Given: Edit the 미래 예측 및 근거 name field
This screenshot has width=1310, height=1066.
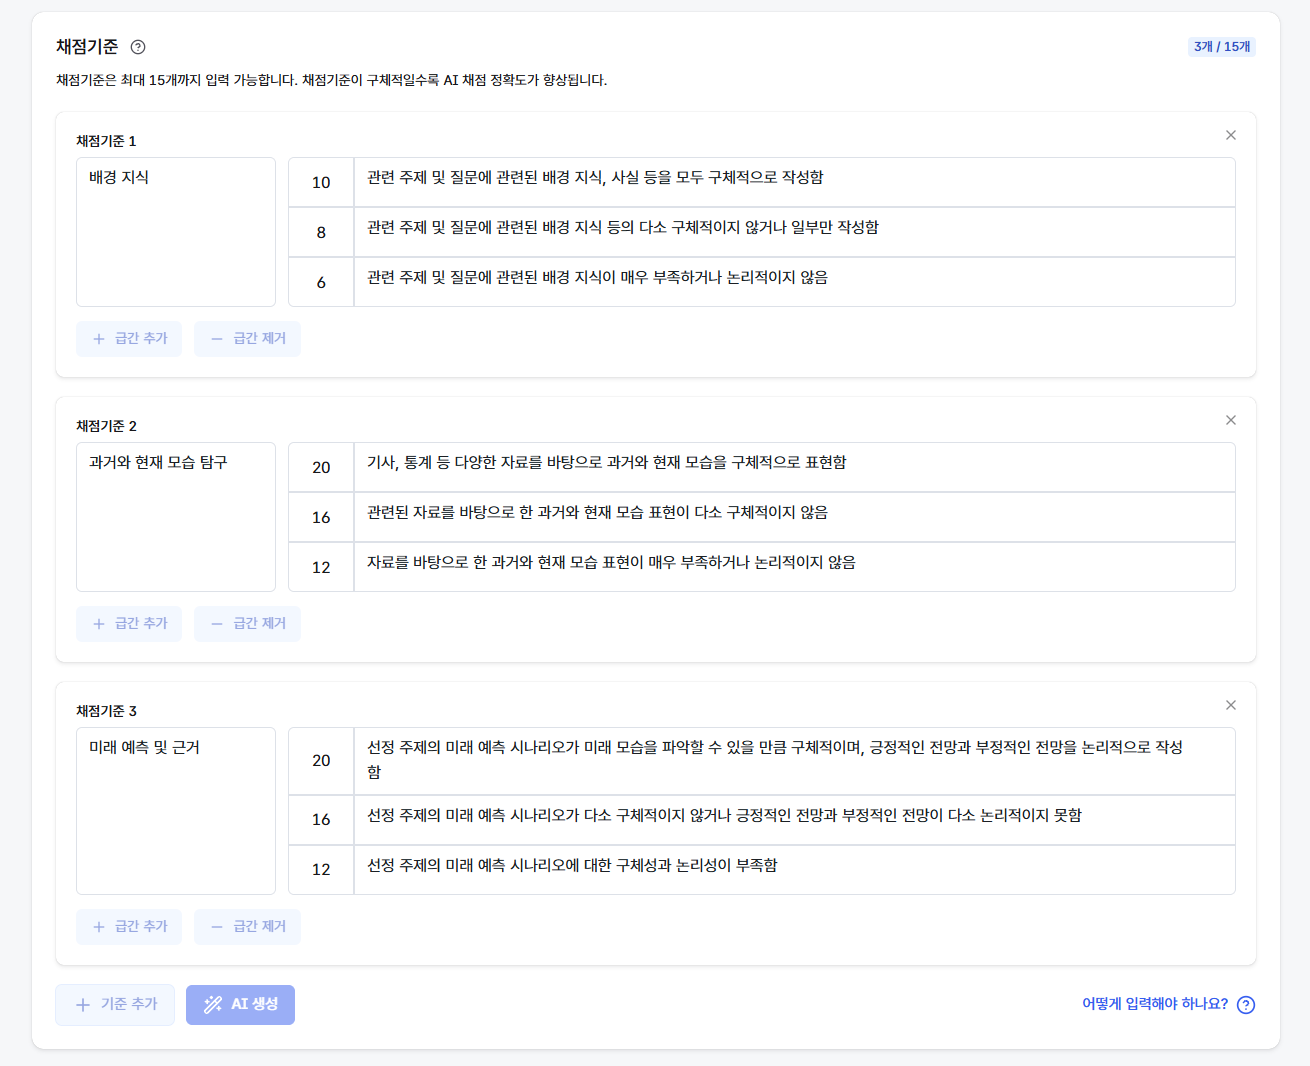Looking at the screenshot, I should (176, 811).
